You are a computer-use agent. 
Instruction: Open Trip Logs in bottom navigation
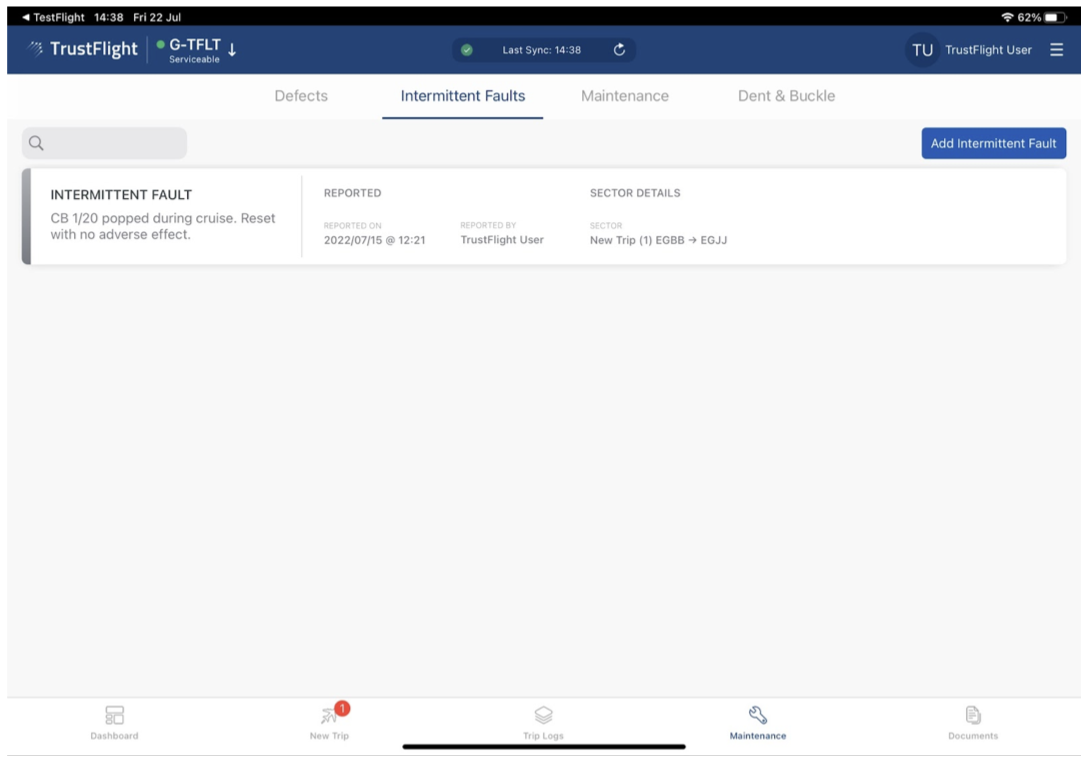[x=543, y=723]
